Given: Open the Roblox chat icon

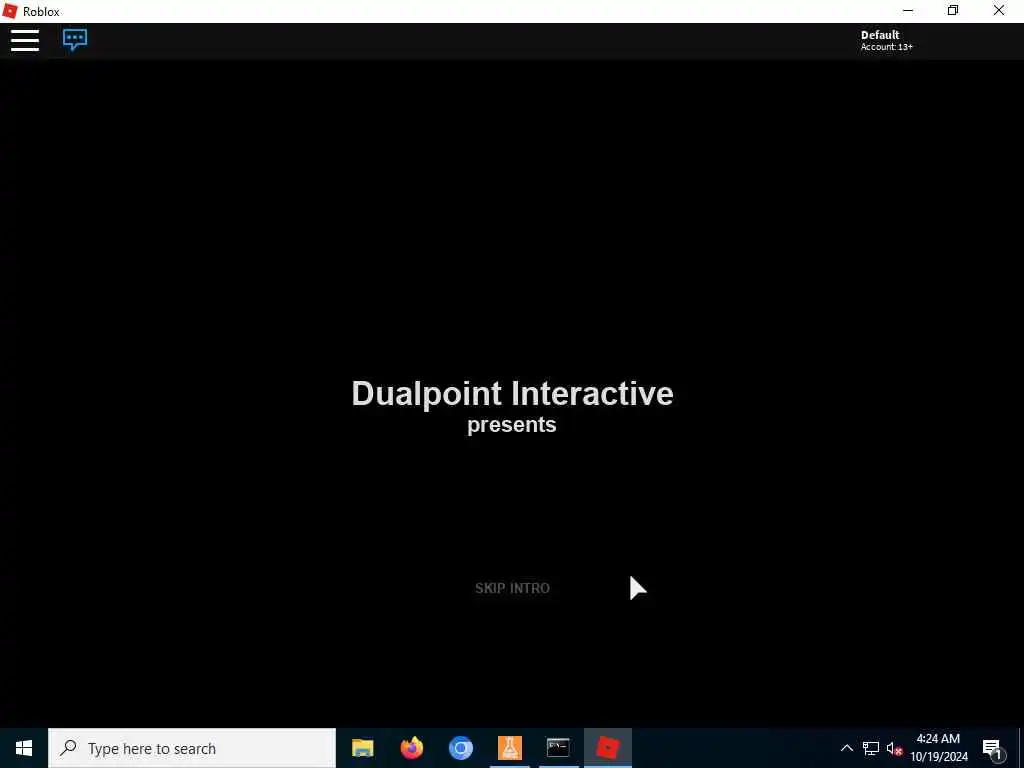Looking at the screenshot, I should point(75,40).
